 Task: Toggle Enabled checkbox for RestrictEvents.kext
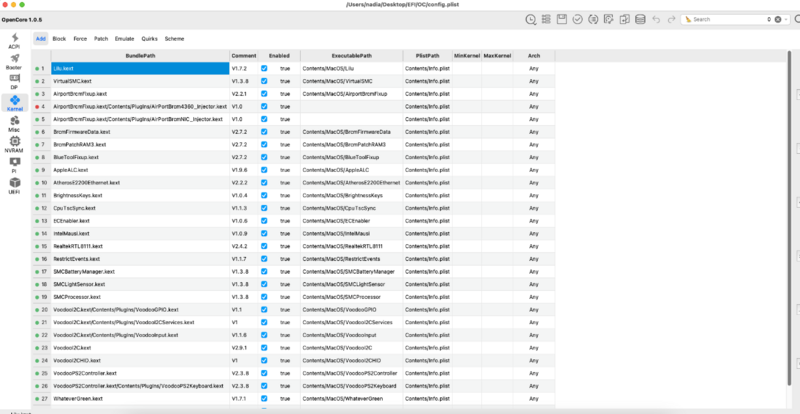pyautogui.click(x=264, y=259)
